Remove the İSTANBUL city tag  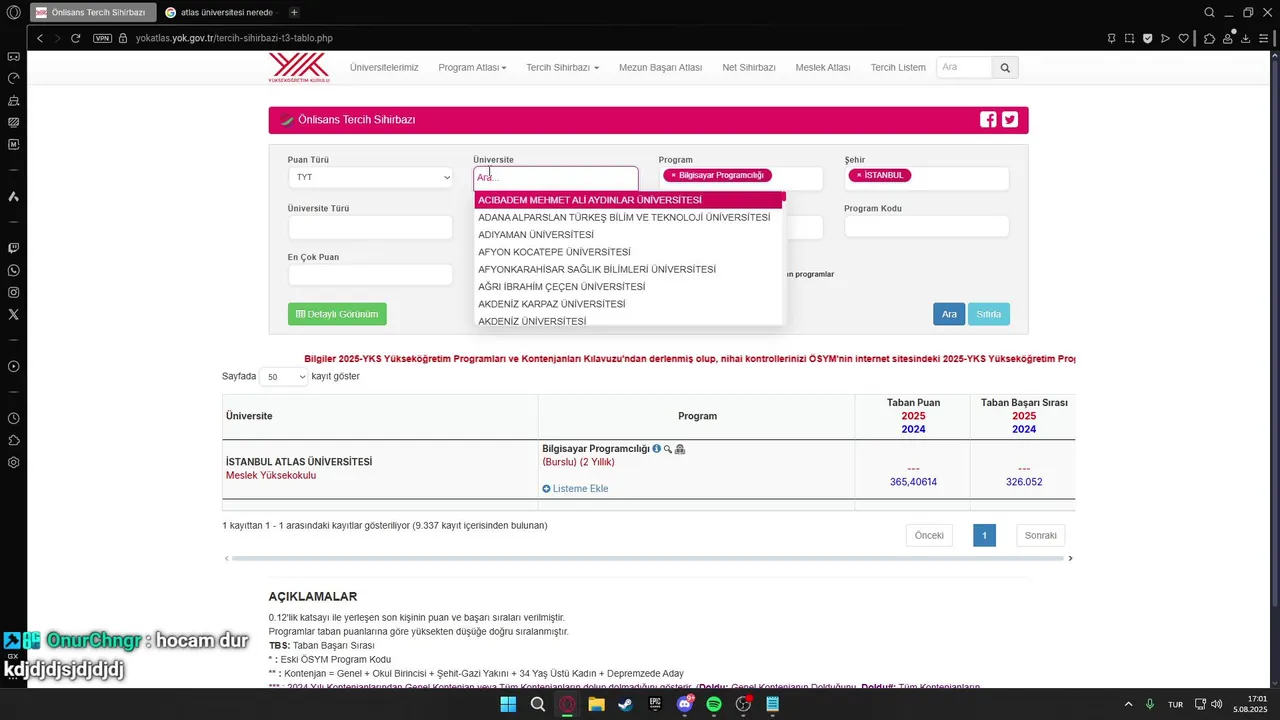[x=858, y=175]
